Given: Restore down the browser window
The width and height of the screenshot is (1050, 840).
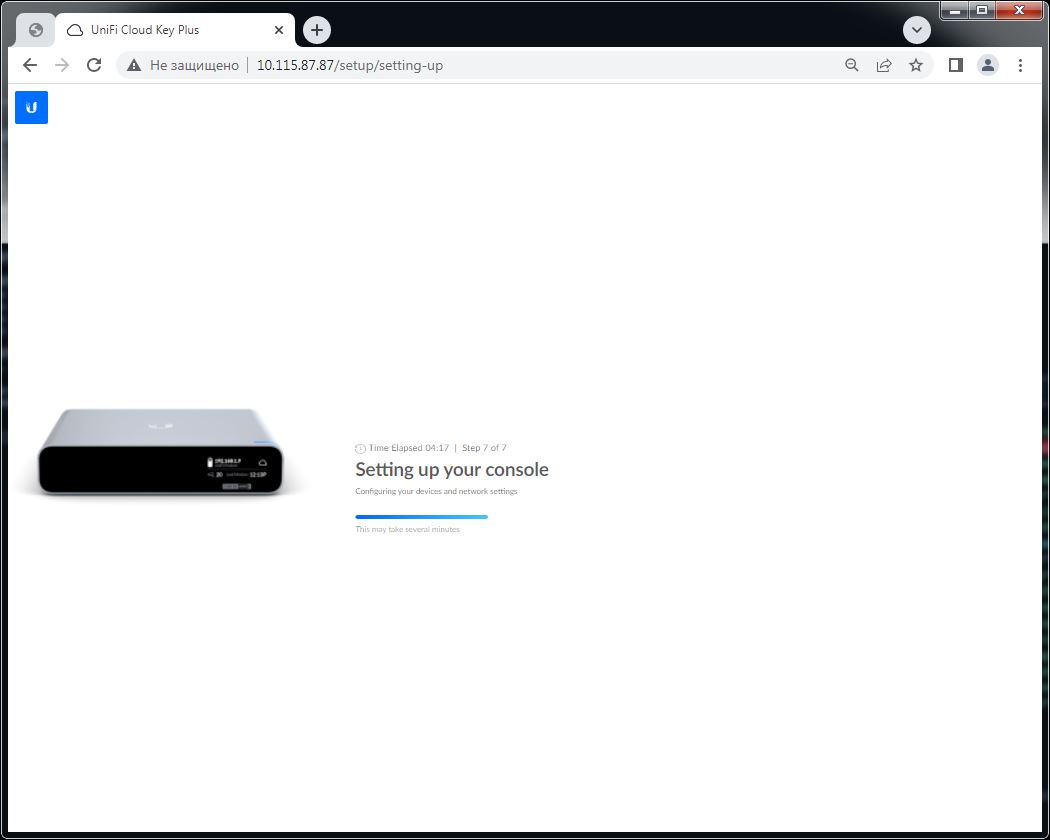Looking at the screenshot, I should click(982, 11).
